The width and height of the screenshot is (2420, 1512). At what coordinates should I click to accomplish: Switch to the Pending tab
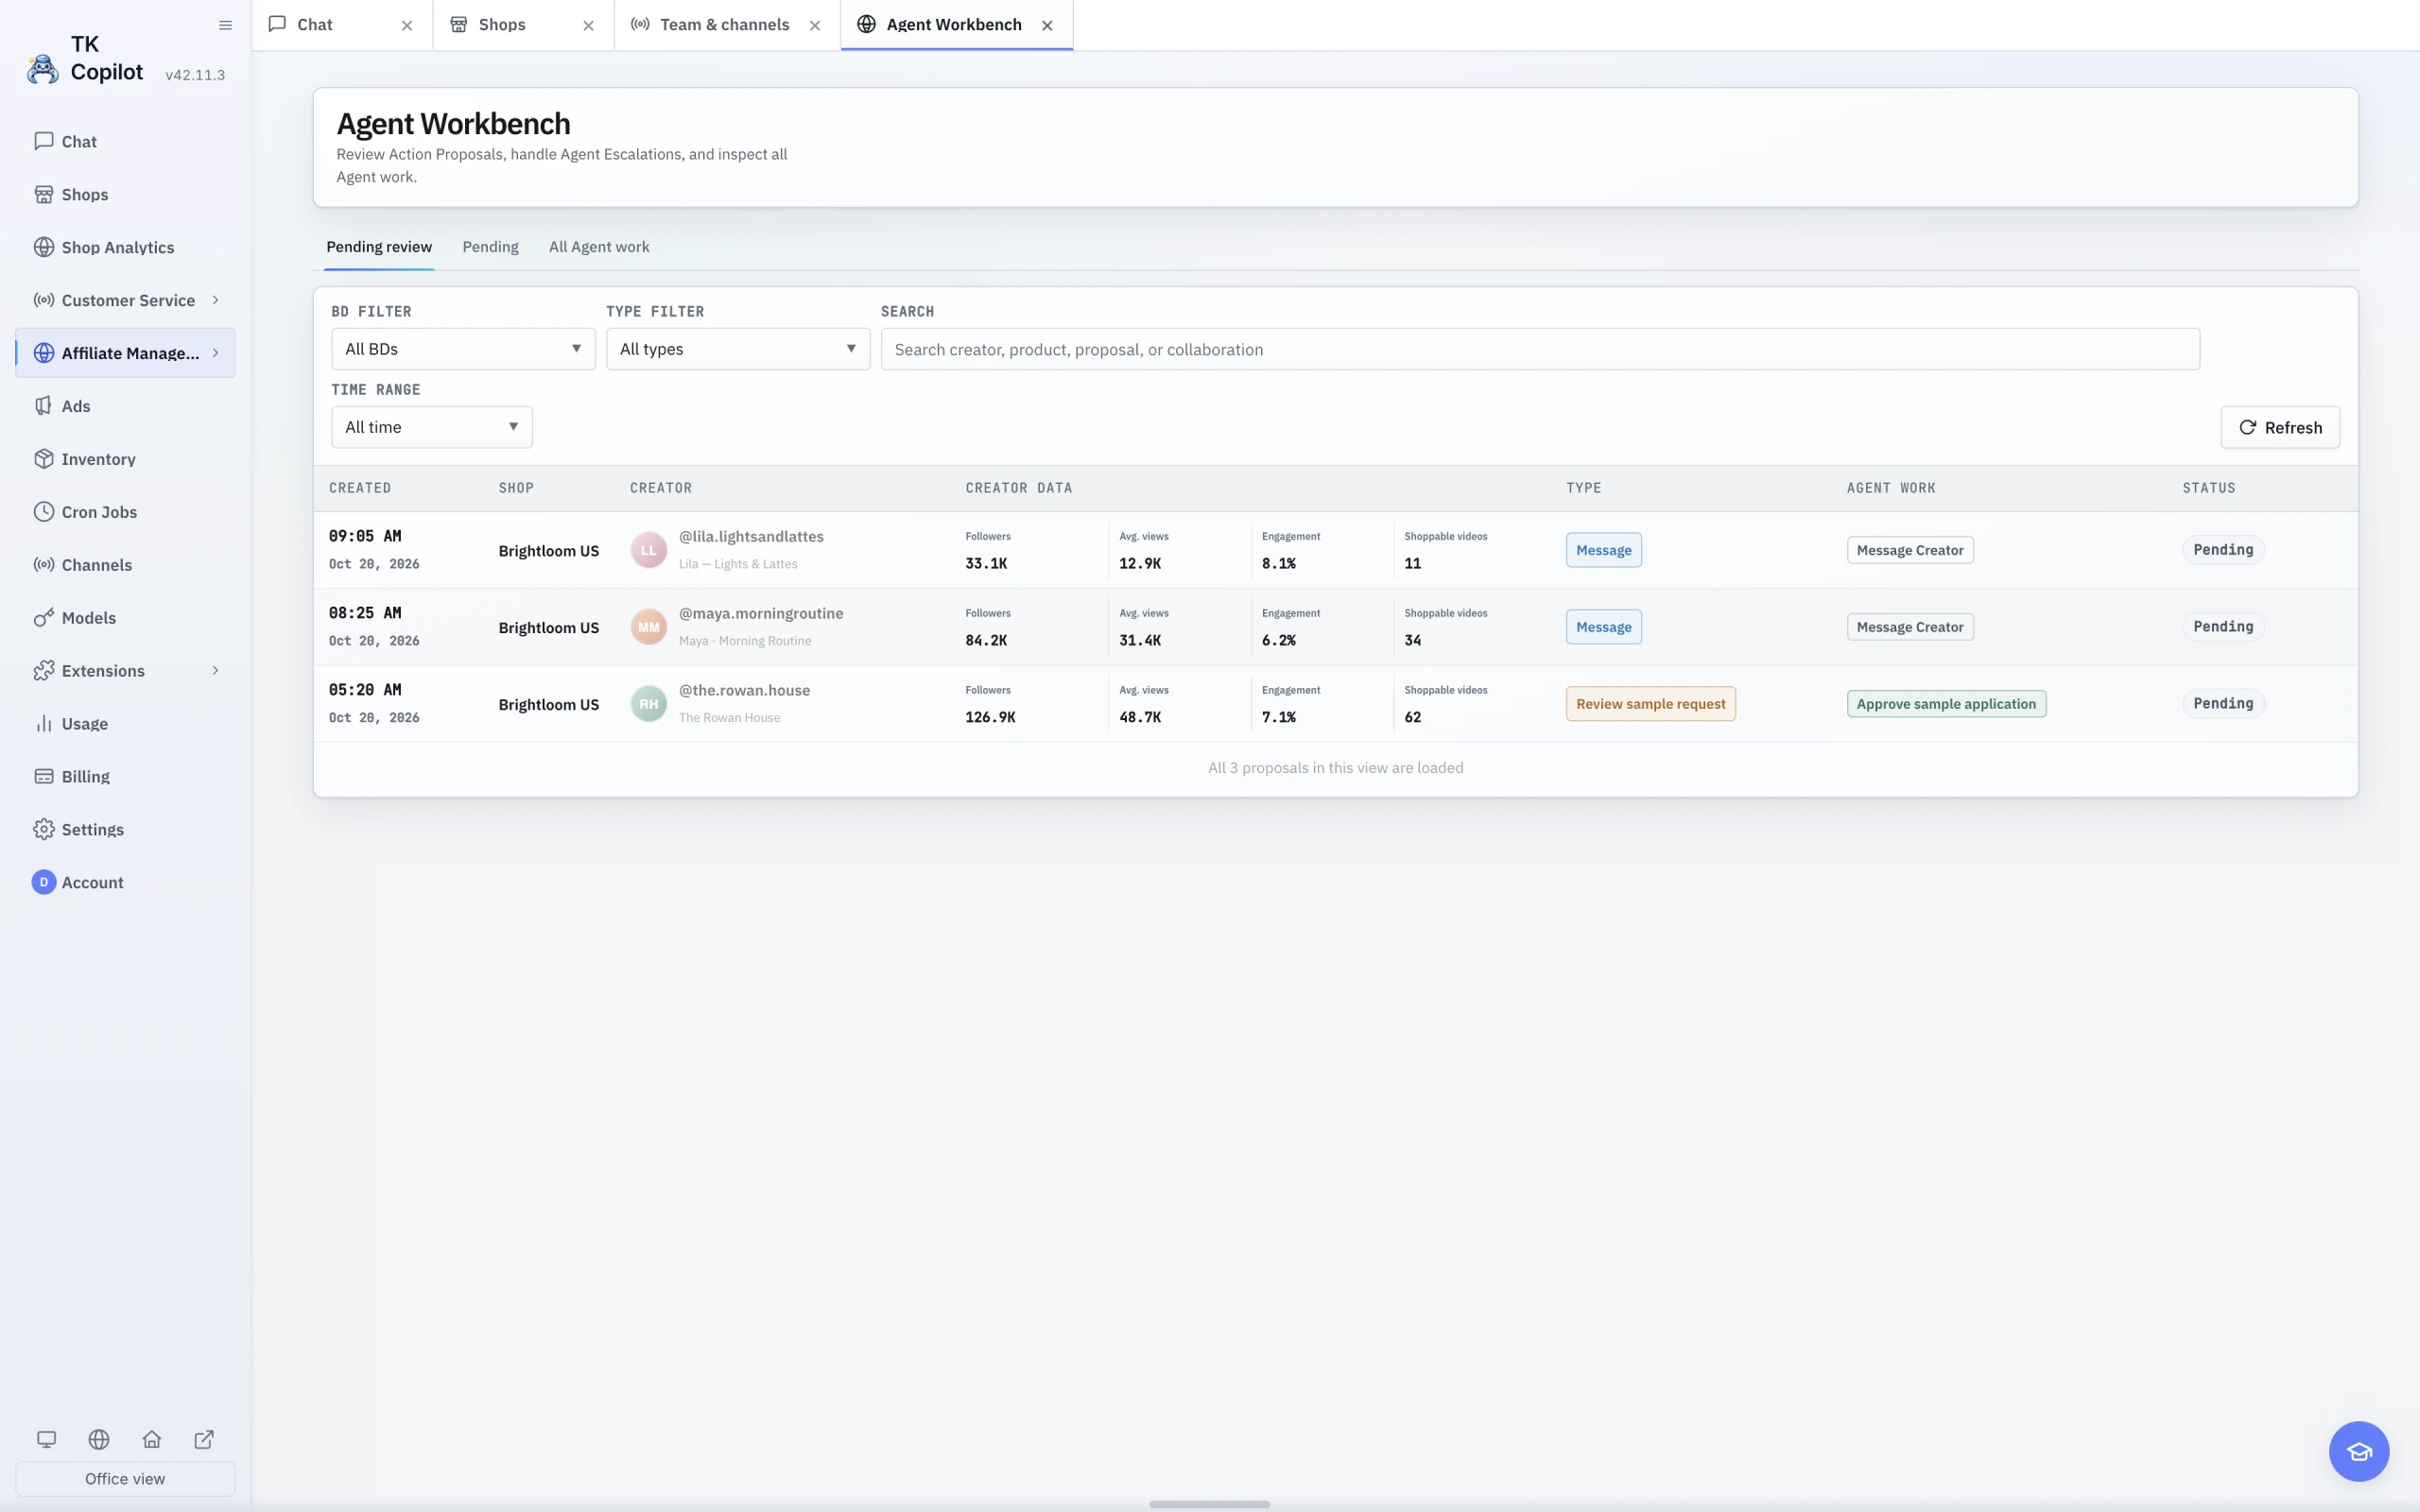490,247
